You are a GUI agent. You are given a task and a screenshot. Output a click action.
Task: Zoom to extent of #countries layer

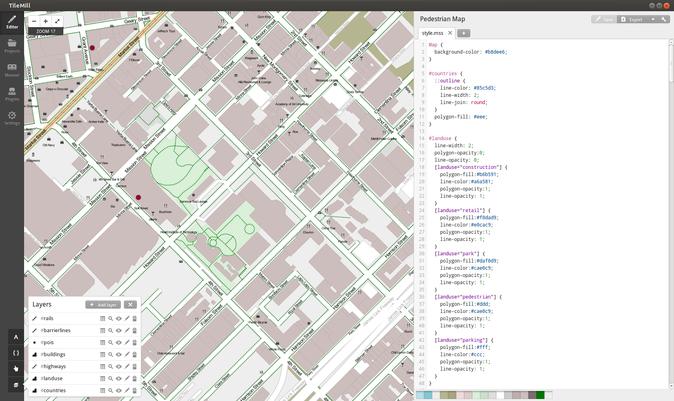pos(110,391)
